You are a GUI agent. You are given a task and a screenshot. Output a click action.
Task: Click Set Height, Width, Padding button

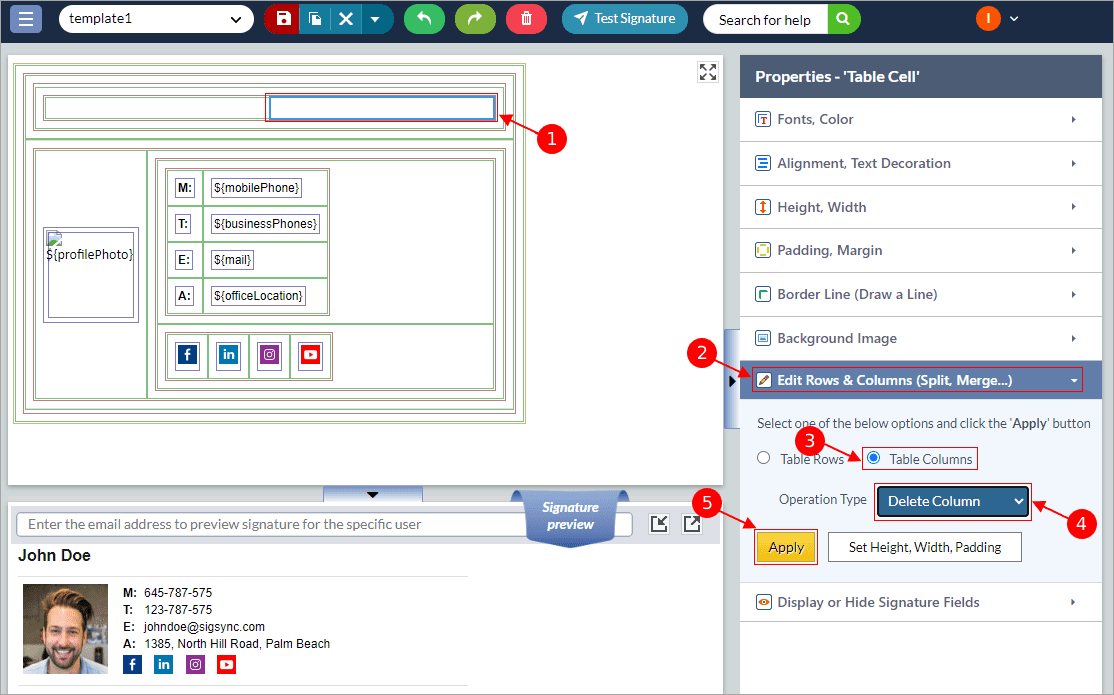(924, 547)
